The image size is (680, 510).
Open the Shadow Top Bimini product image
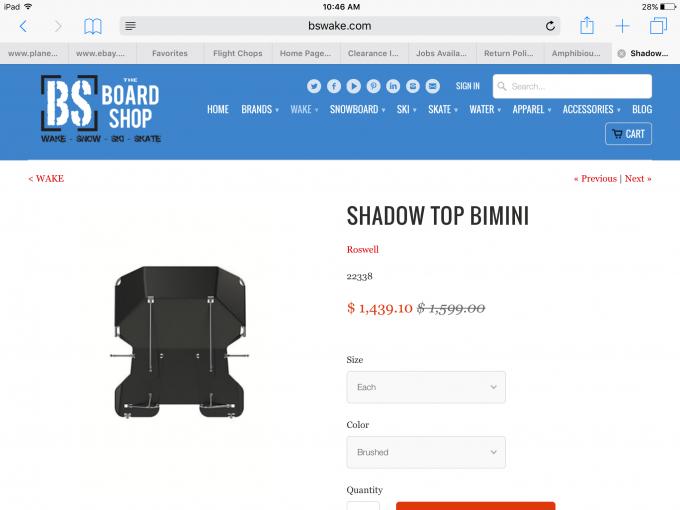click(180, 342)
